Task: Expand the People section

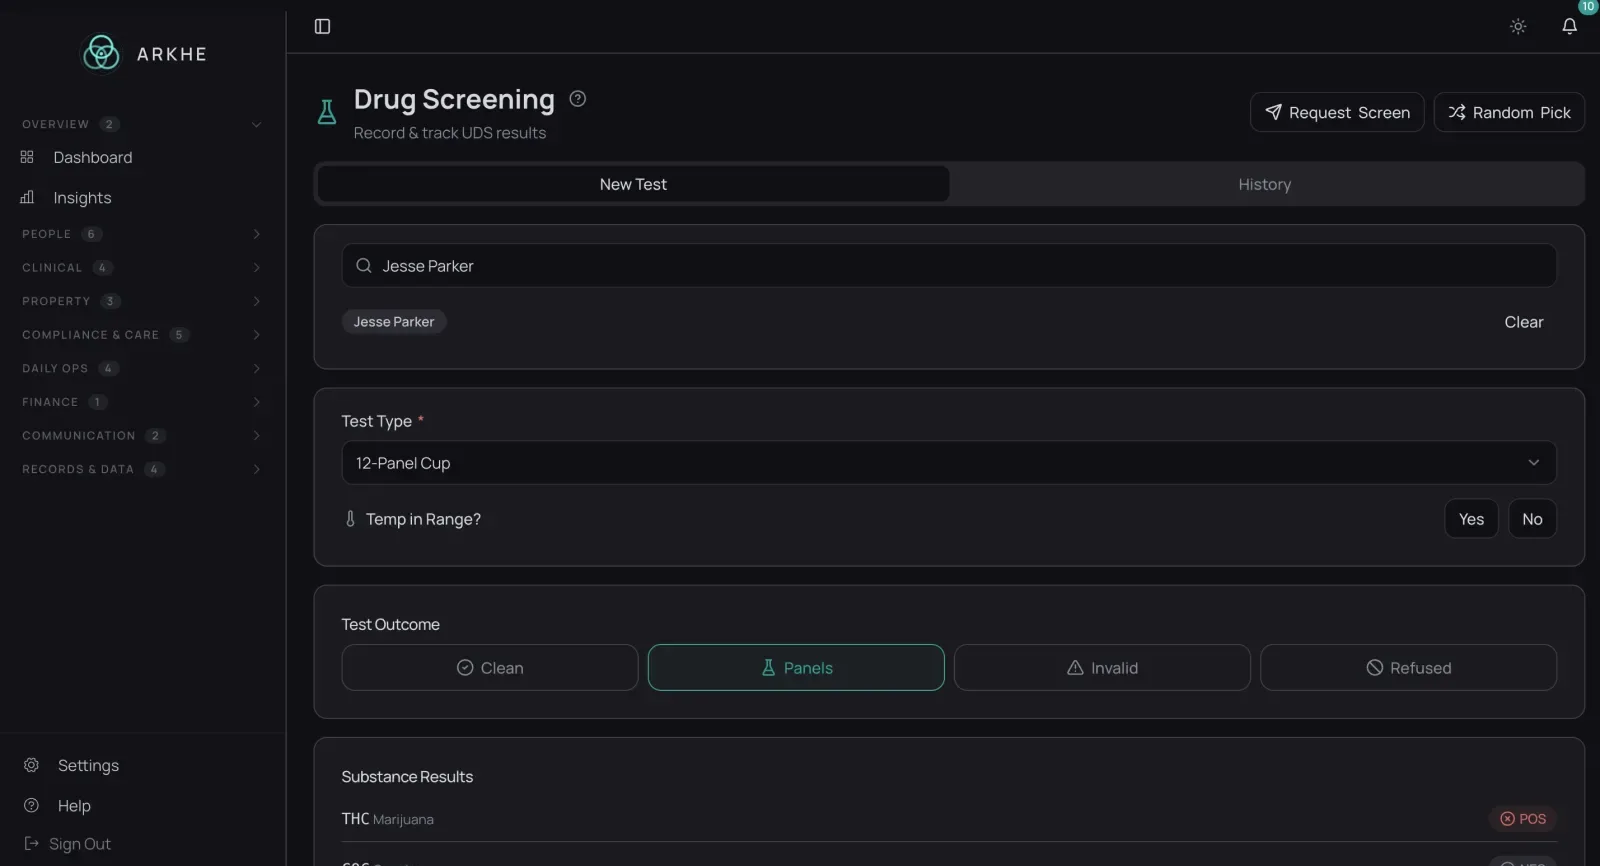Action: click(x=141, y=234)
